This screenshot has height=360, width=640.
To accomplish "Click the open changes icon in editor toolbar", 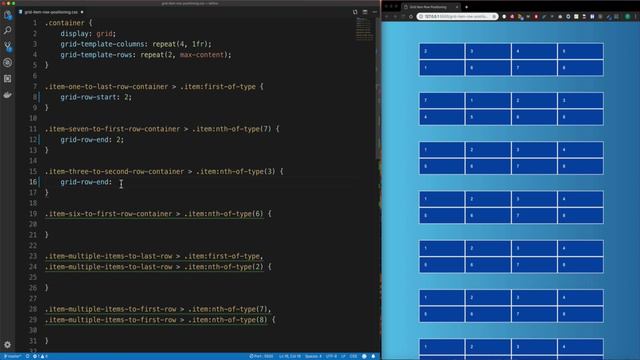I will pyautogui.click(x=355, y=12).
